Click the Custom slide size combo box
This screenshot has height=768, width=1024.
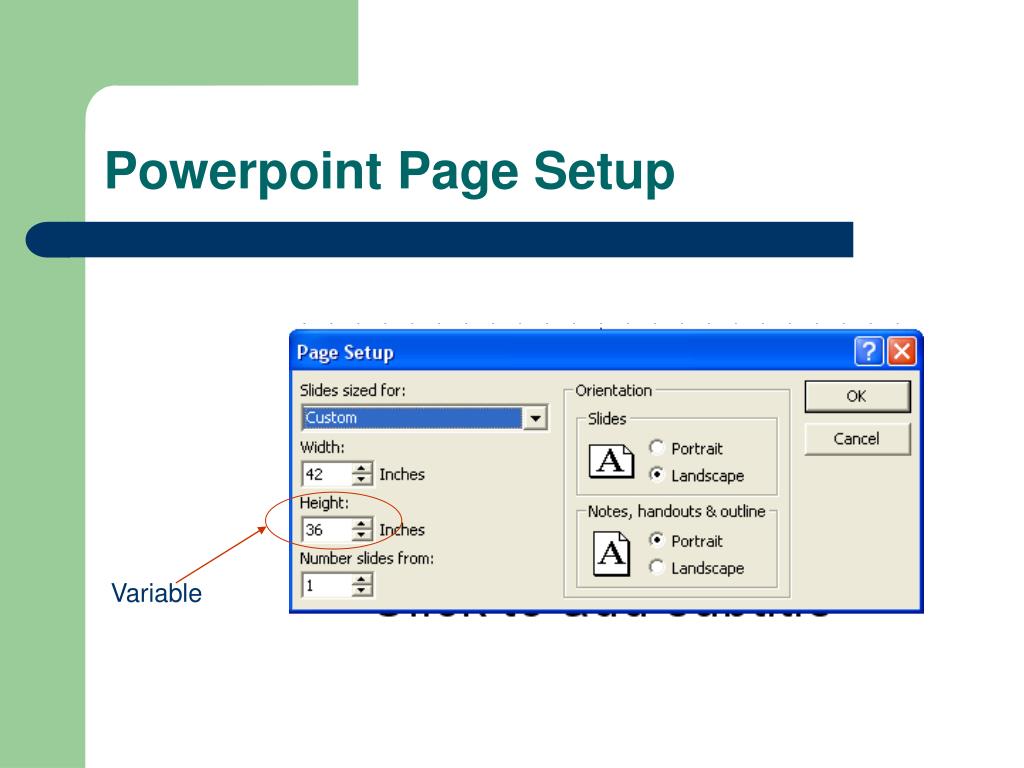pyautogui.click(x=424, y=418)
